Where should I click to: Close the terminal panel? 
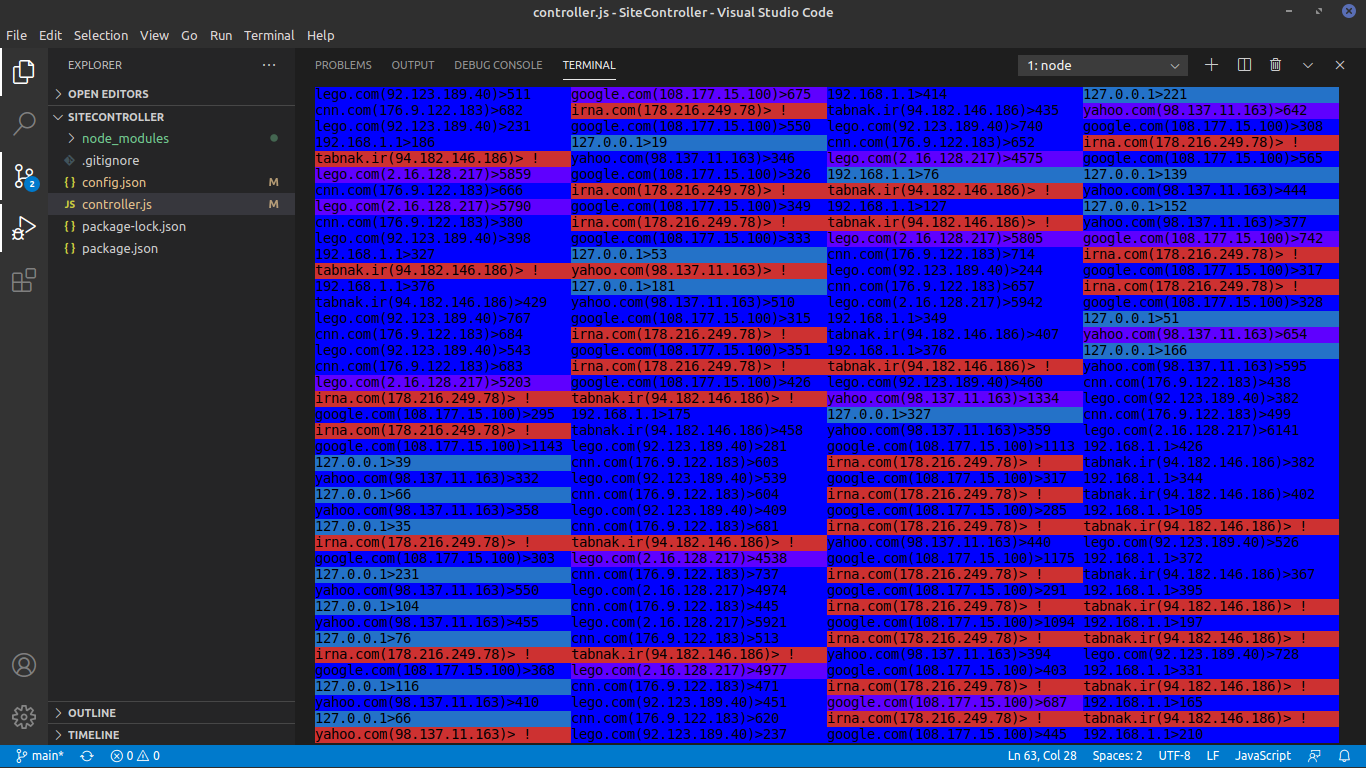pos(1340,65)
